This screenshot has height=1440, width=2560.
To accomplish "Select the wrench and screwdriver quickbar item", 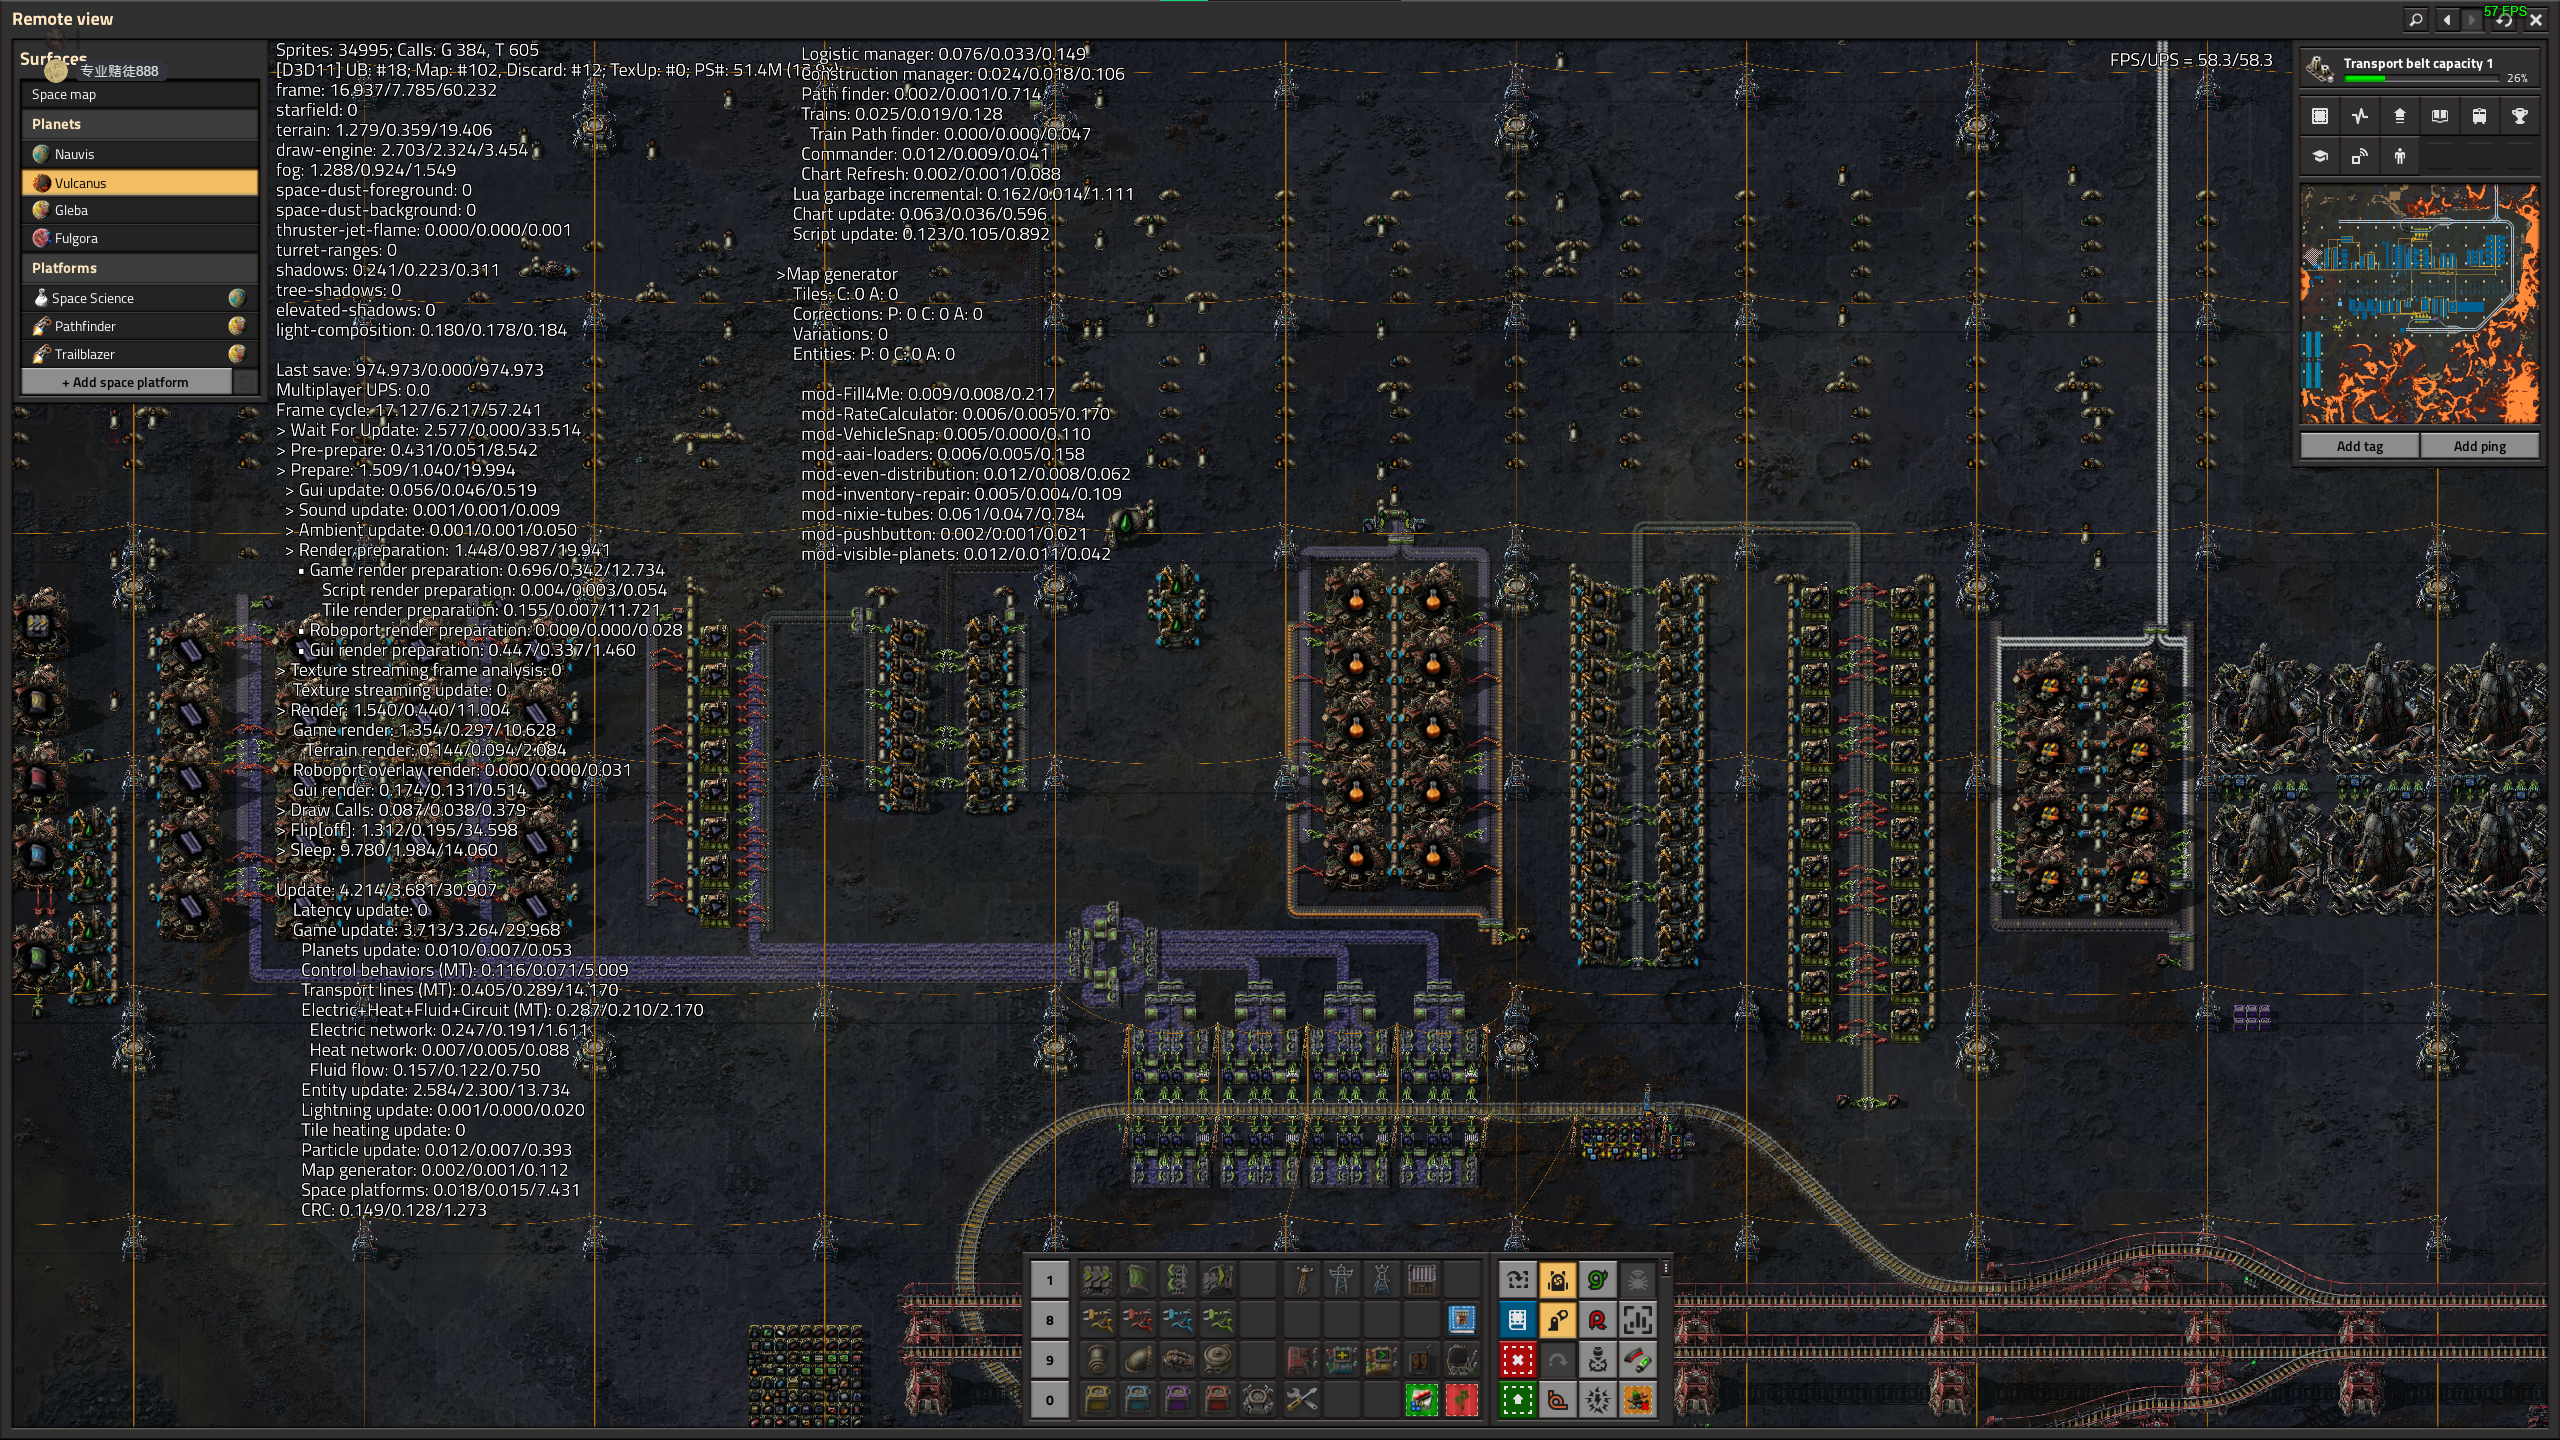I will coord(1301,1399).
